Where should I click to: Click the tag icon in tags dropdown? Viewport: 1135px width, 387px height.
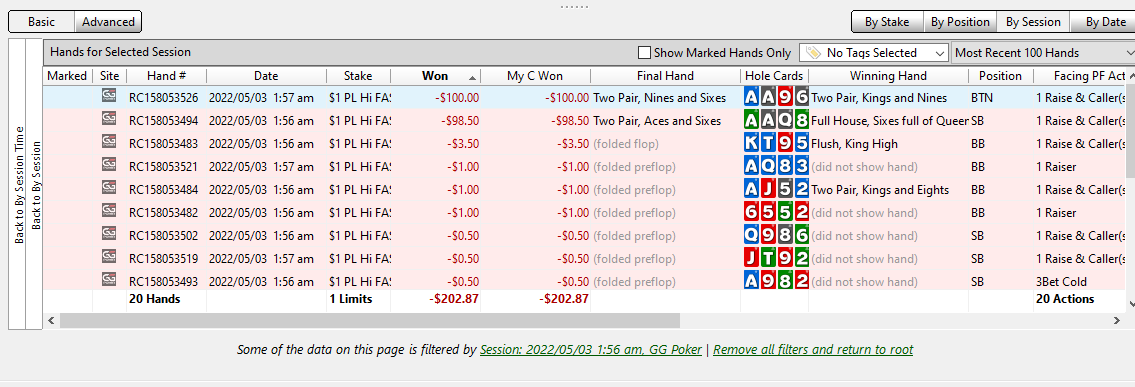click(x=813, y=53)
